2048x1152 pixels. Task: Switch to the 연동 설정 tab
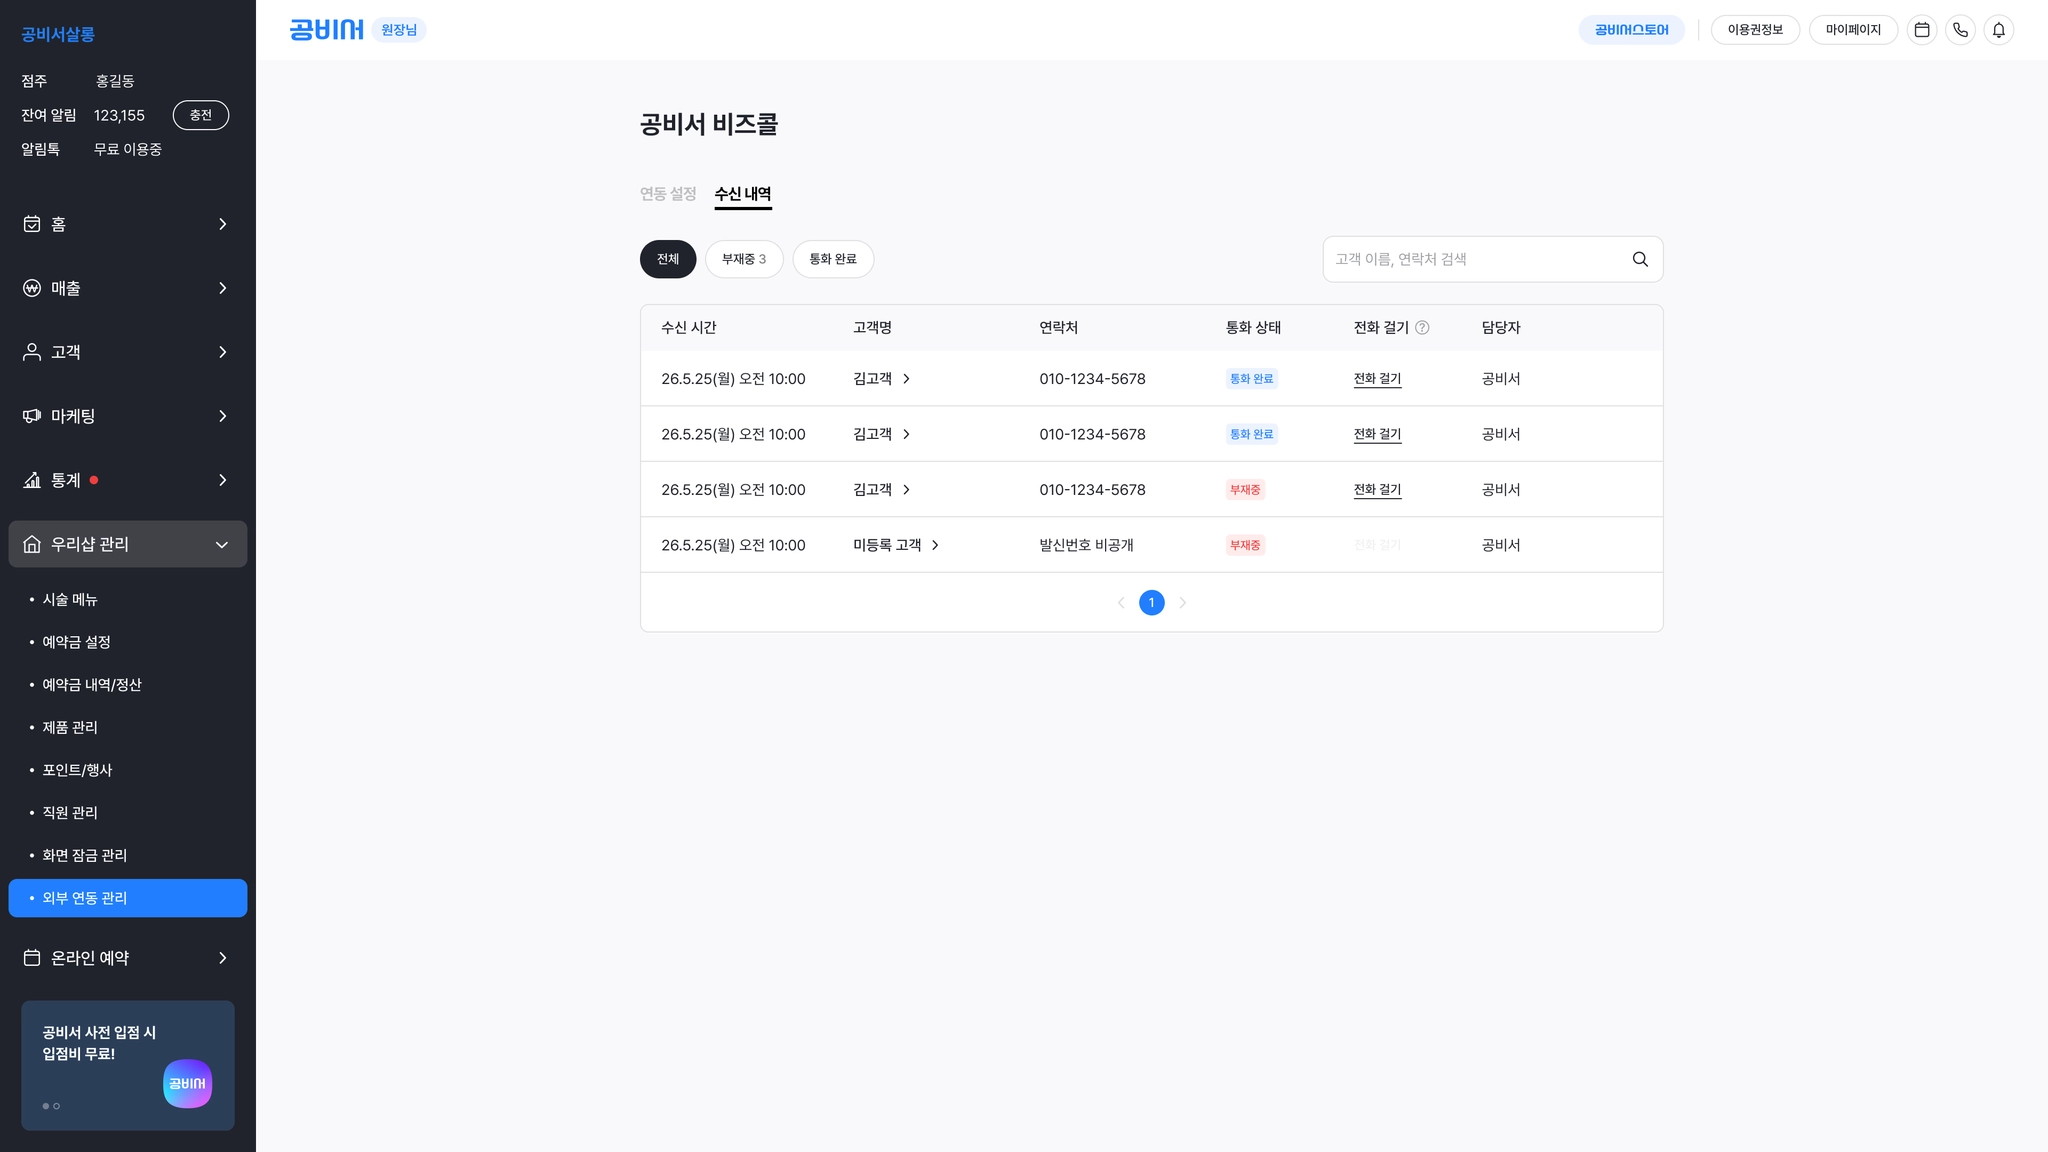click(668, 194)
